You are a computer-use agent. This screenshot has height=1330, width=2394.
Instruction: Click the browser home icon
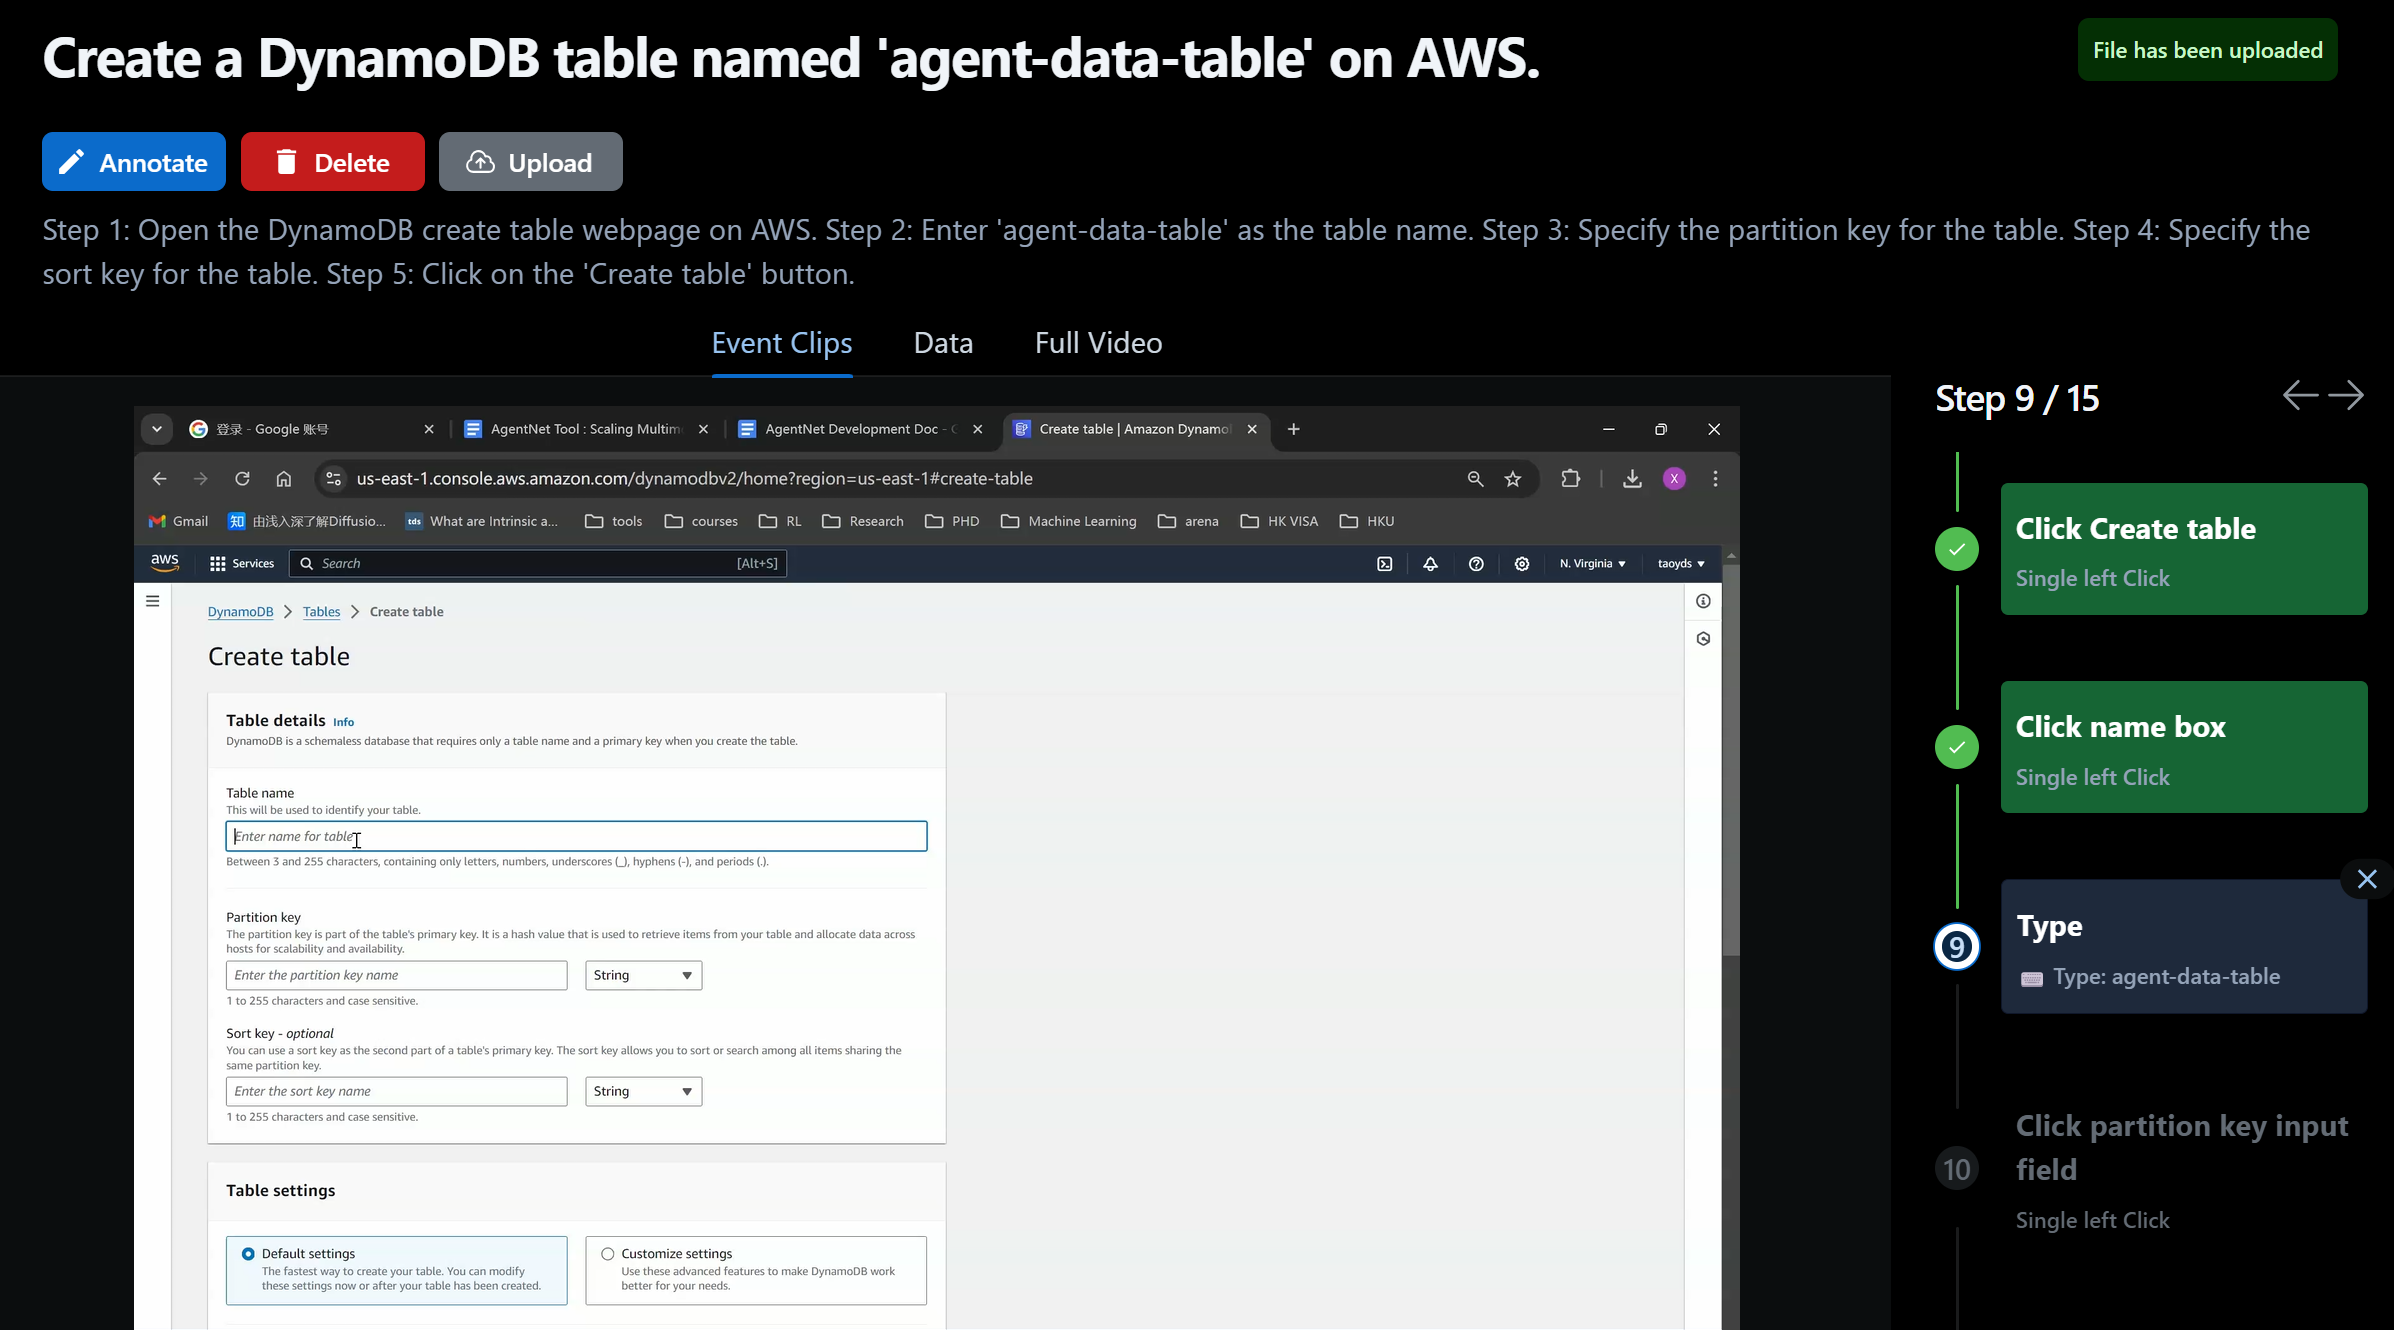coord(284,479)
